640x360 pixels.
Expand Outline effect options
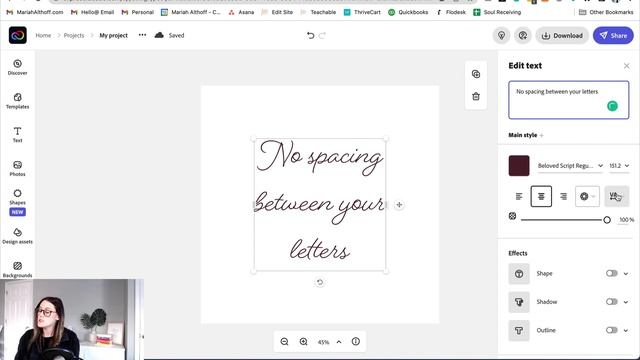point(626,331)
